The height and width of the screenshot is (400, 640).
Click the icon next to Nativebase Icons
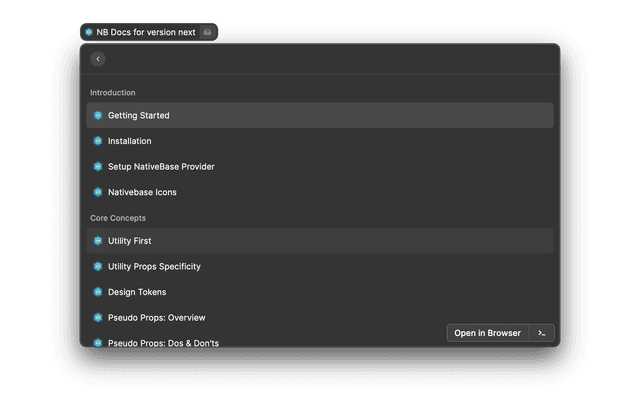[x=98, y=192]
